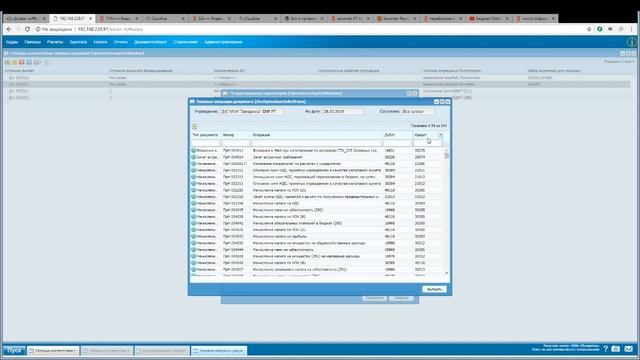
Task: Click the browser address bar URL
Action: point(110,29)
